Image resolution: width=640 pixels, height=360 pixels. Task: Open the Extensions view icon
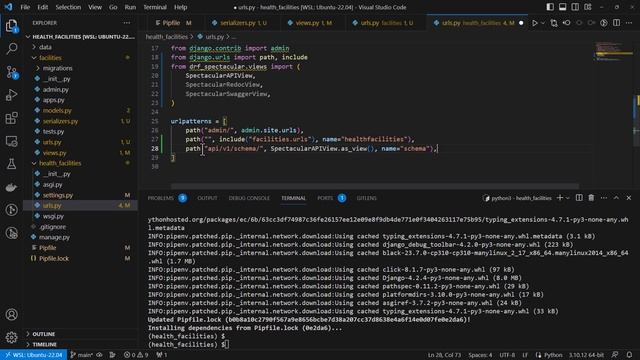[x=11, y=118]
